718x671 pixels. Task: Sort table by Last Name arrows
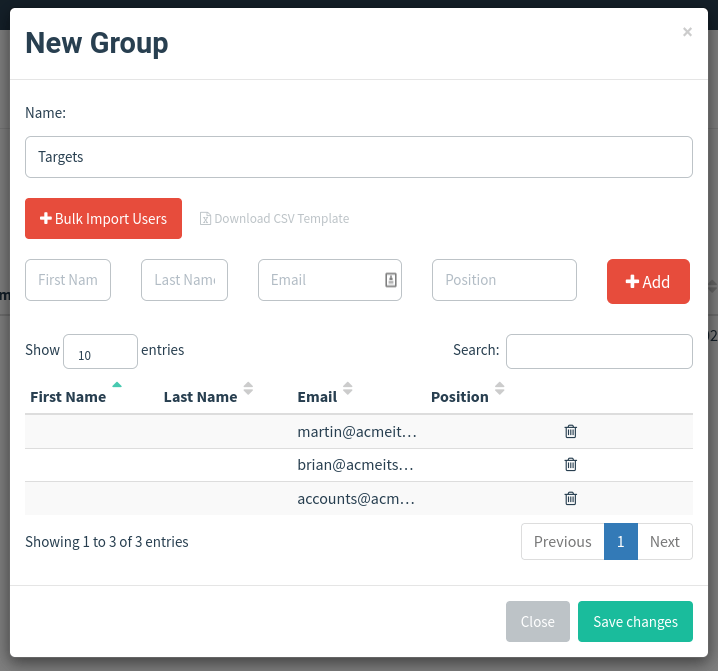tap(248, 388)
